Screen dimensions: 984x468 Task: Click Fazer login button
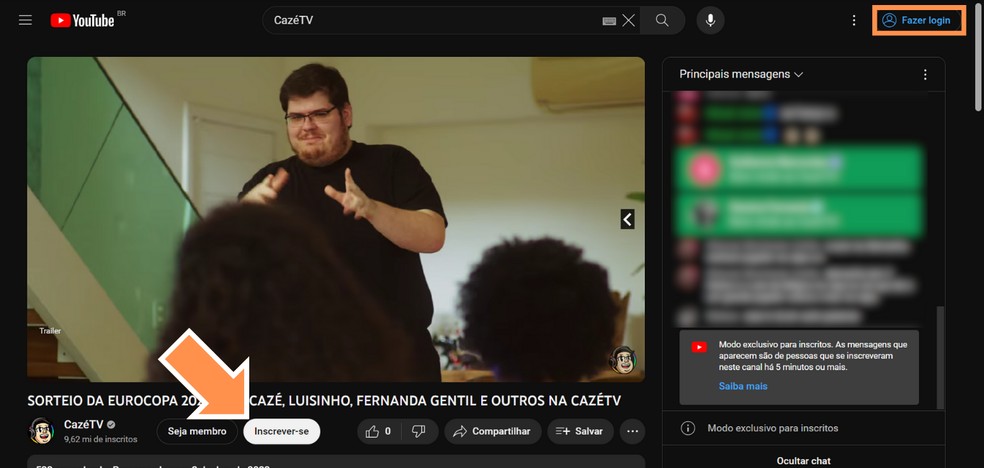pos(919,20)
